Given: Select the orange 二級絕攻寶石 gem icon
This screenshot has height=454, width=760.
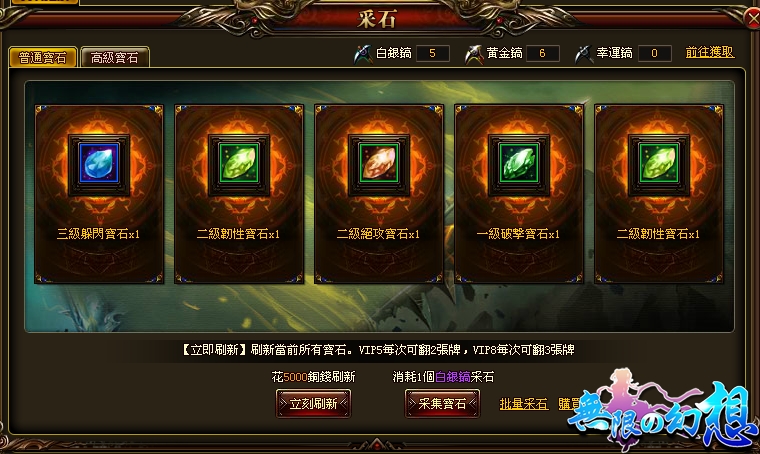Looking at the screenshot, I should pyautogui.click(x=379, y=164).
